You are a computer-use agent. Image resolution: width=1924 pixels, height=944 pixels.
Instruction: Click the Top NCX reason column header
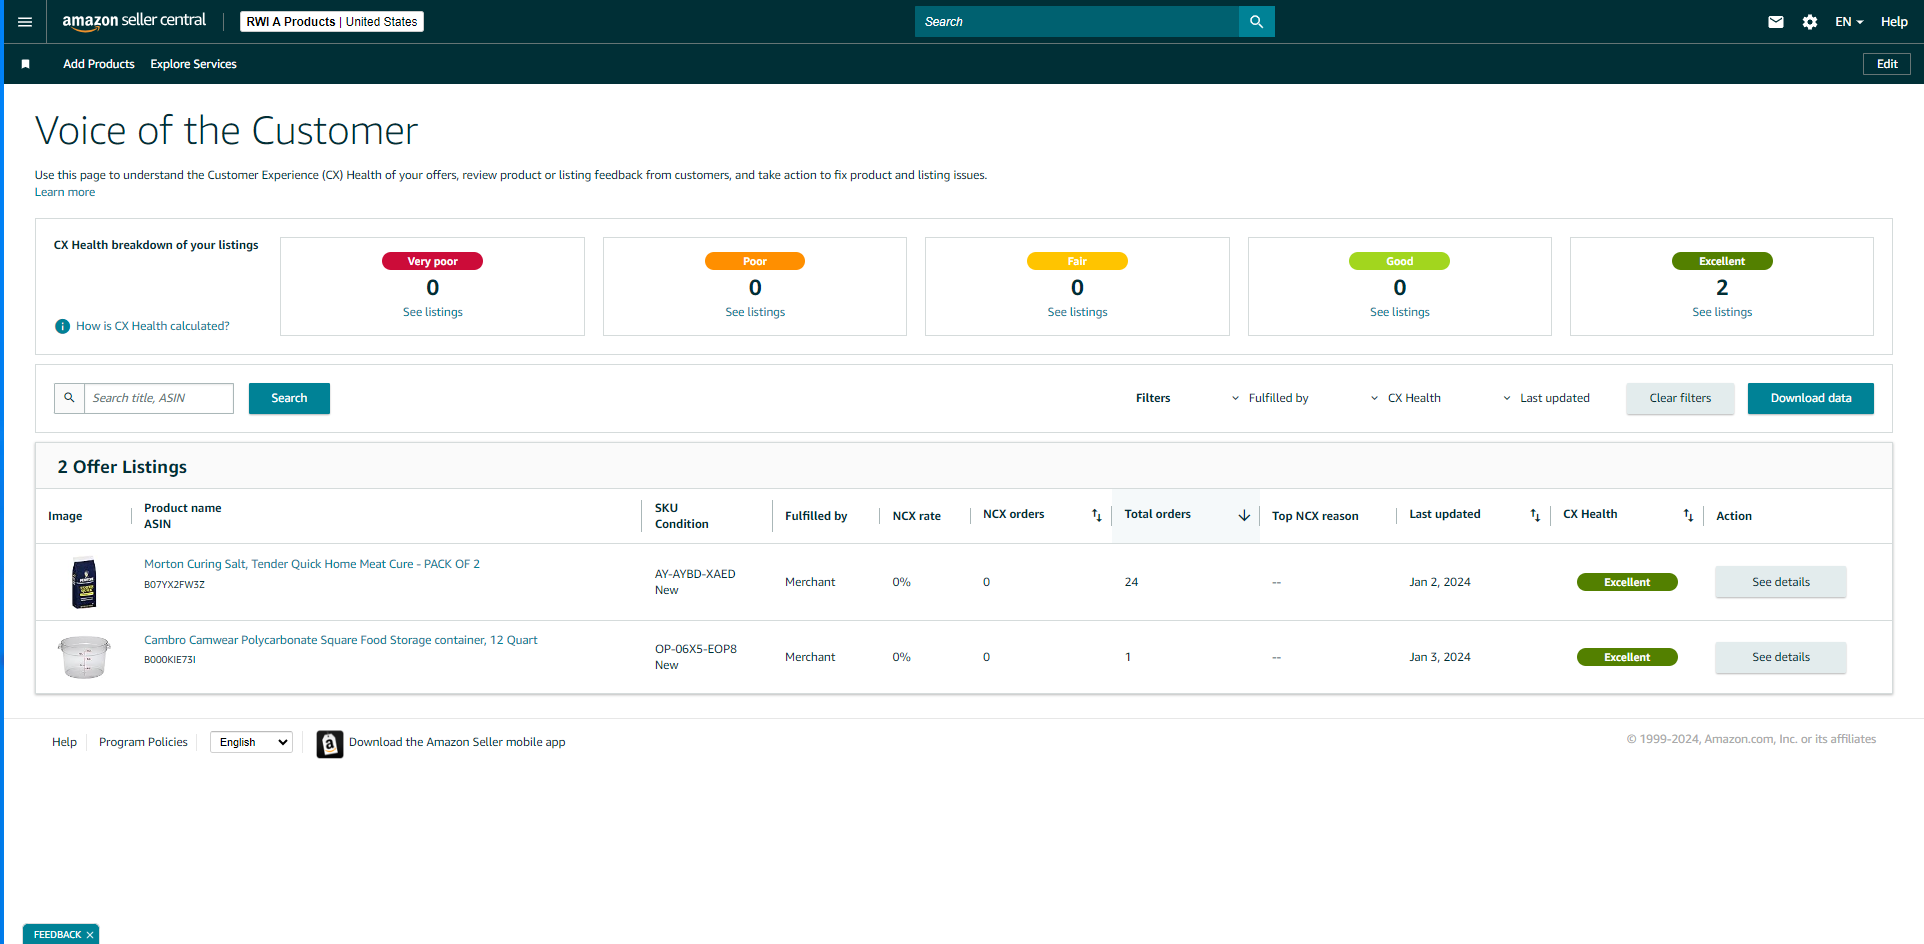(x=1315, y=516)
